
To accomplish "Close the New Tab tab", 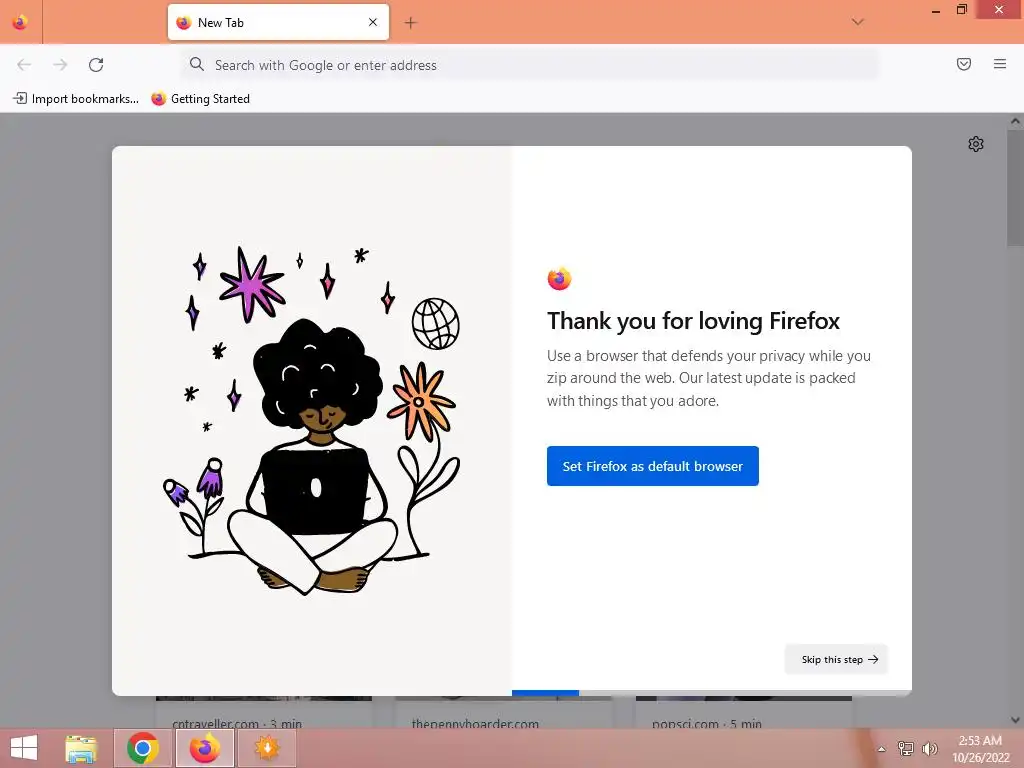I will 373,22.
